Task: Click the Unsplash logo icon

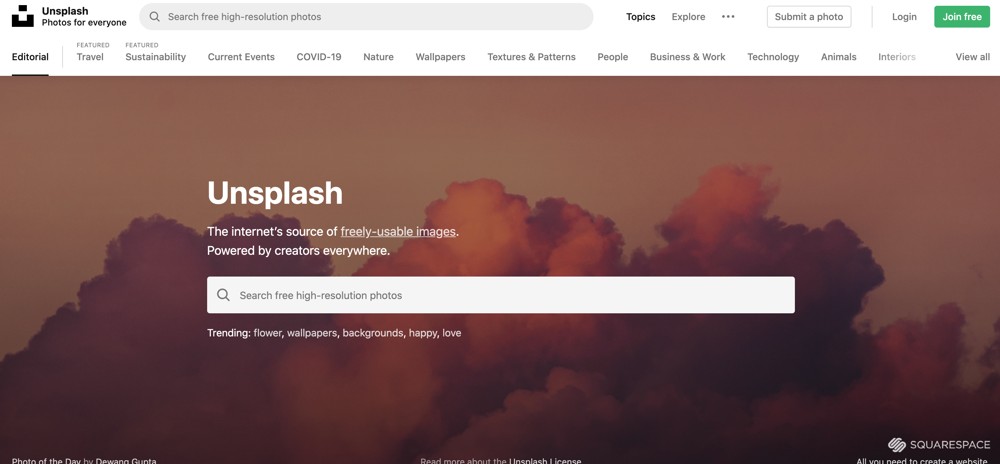Action: click(22, 16)
